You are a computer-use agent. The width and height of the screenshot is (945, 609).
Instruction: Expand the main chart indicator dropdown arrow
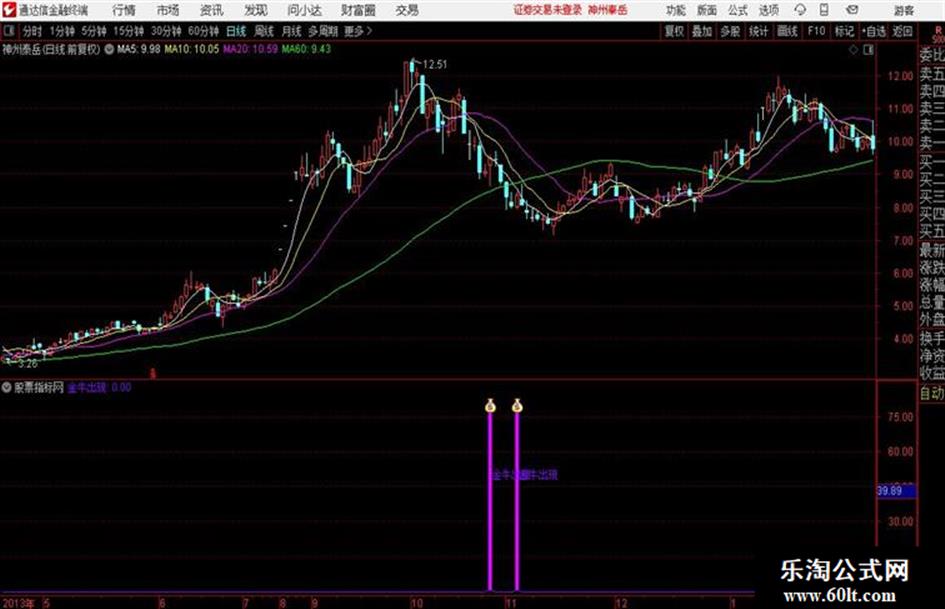point(108,49)
